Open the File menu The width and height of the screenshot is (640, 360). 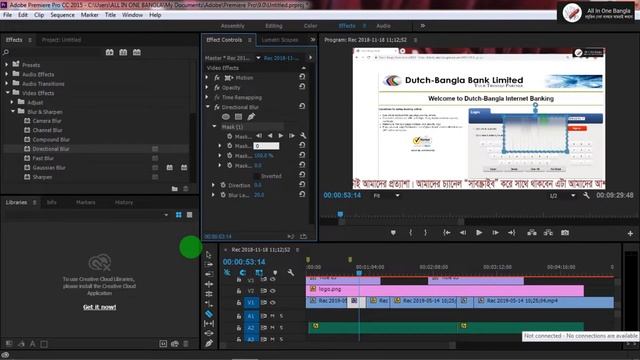(8, 15)
